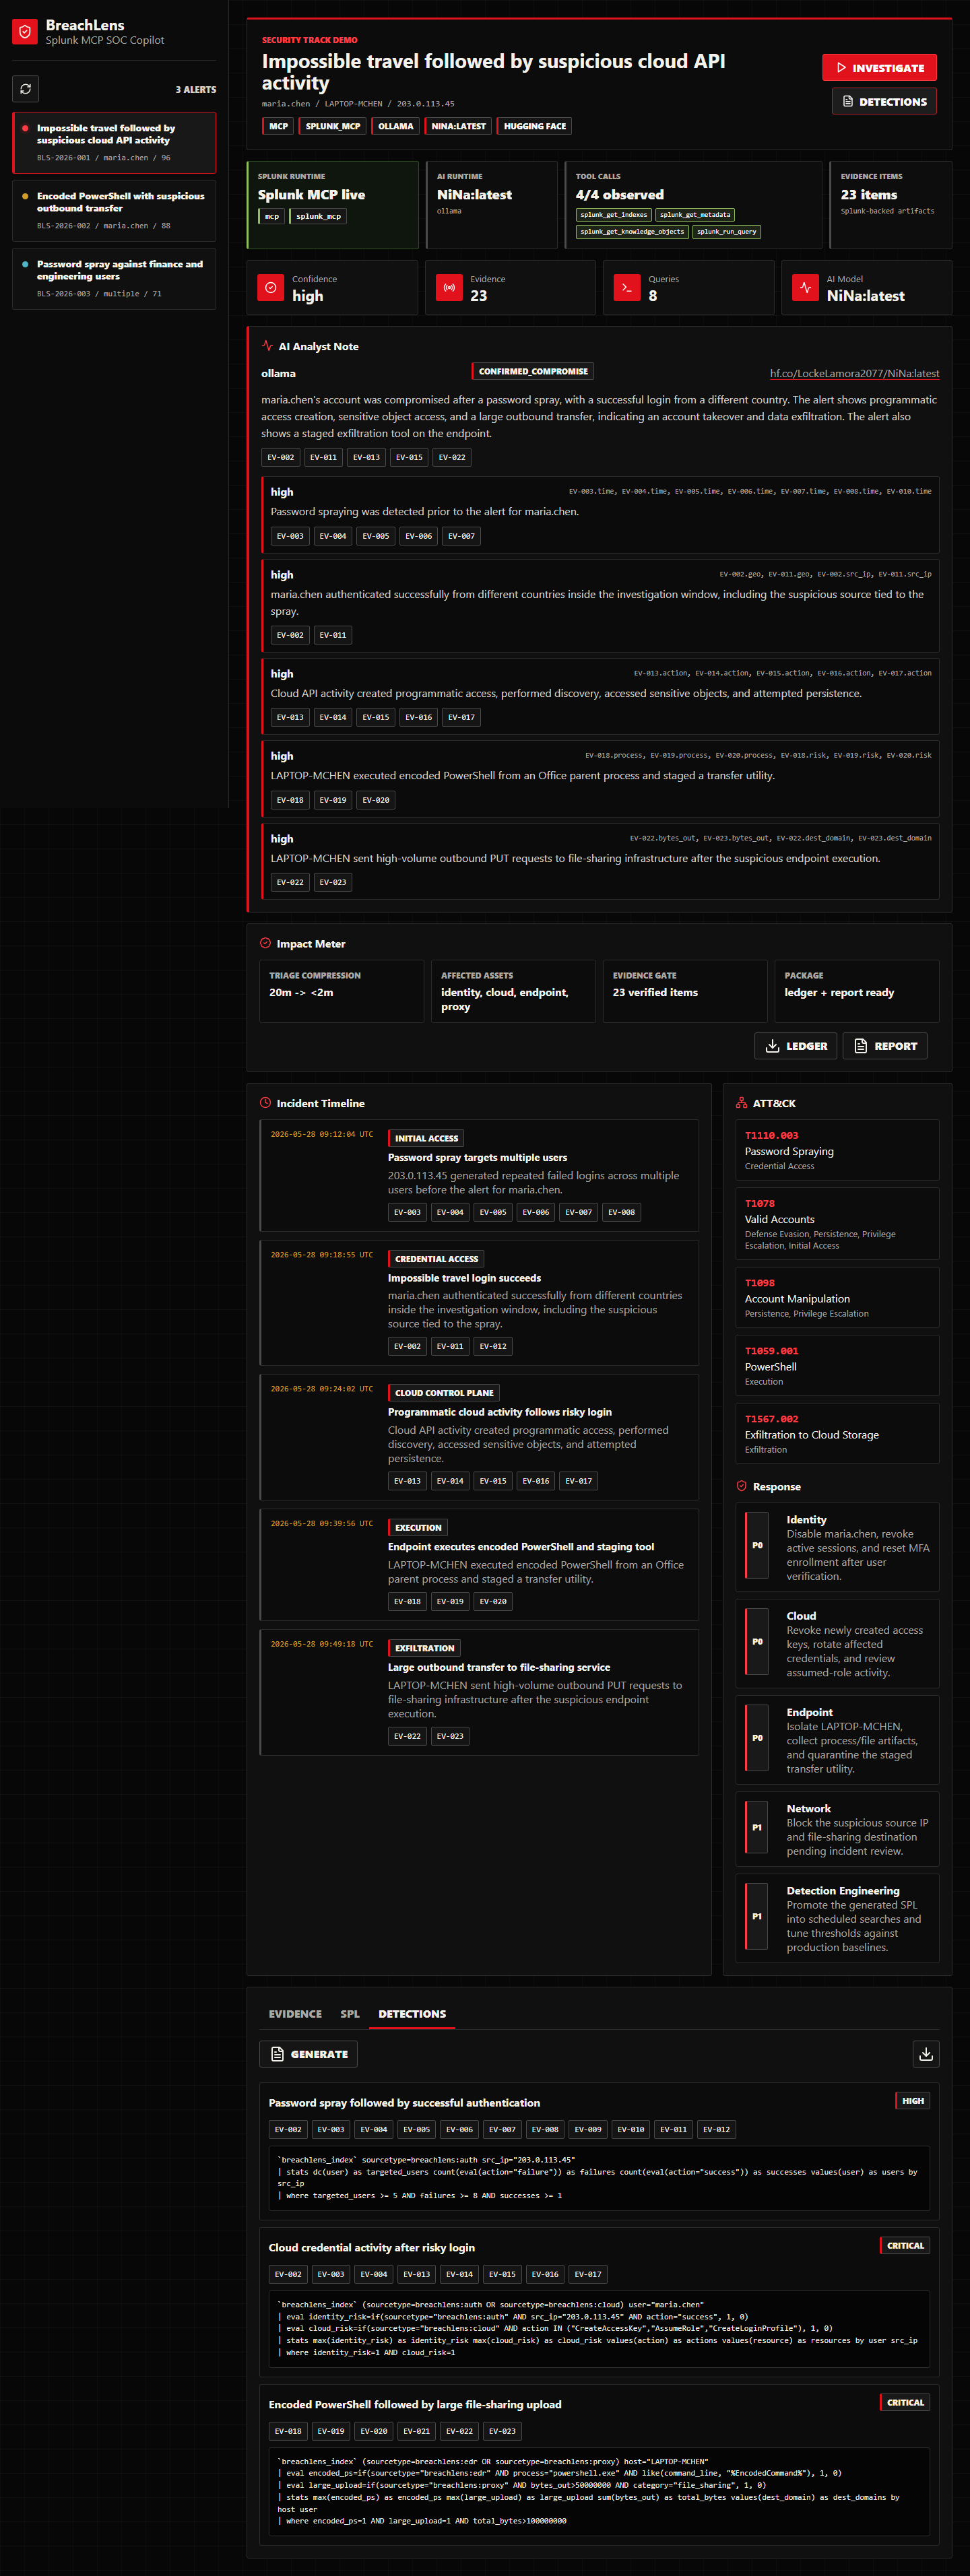This screenshot has height=2576, width=970.
Task: Click the SPLUNK_MCP header tag
Action: point(332,126)
